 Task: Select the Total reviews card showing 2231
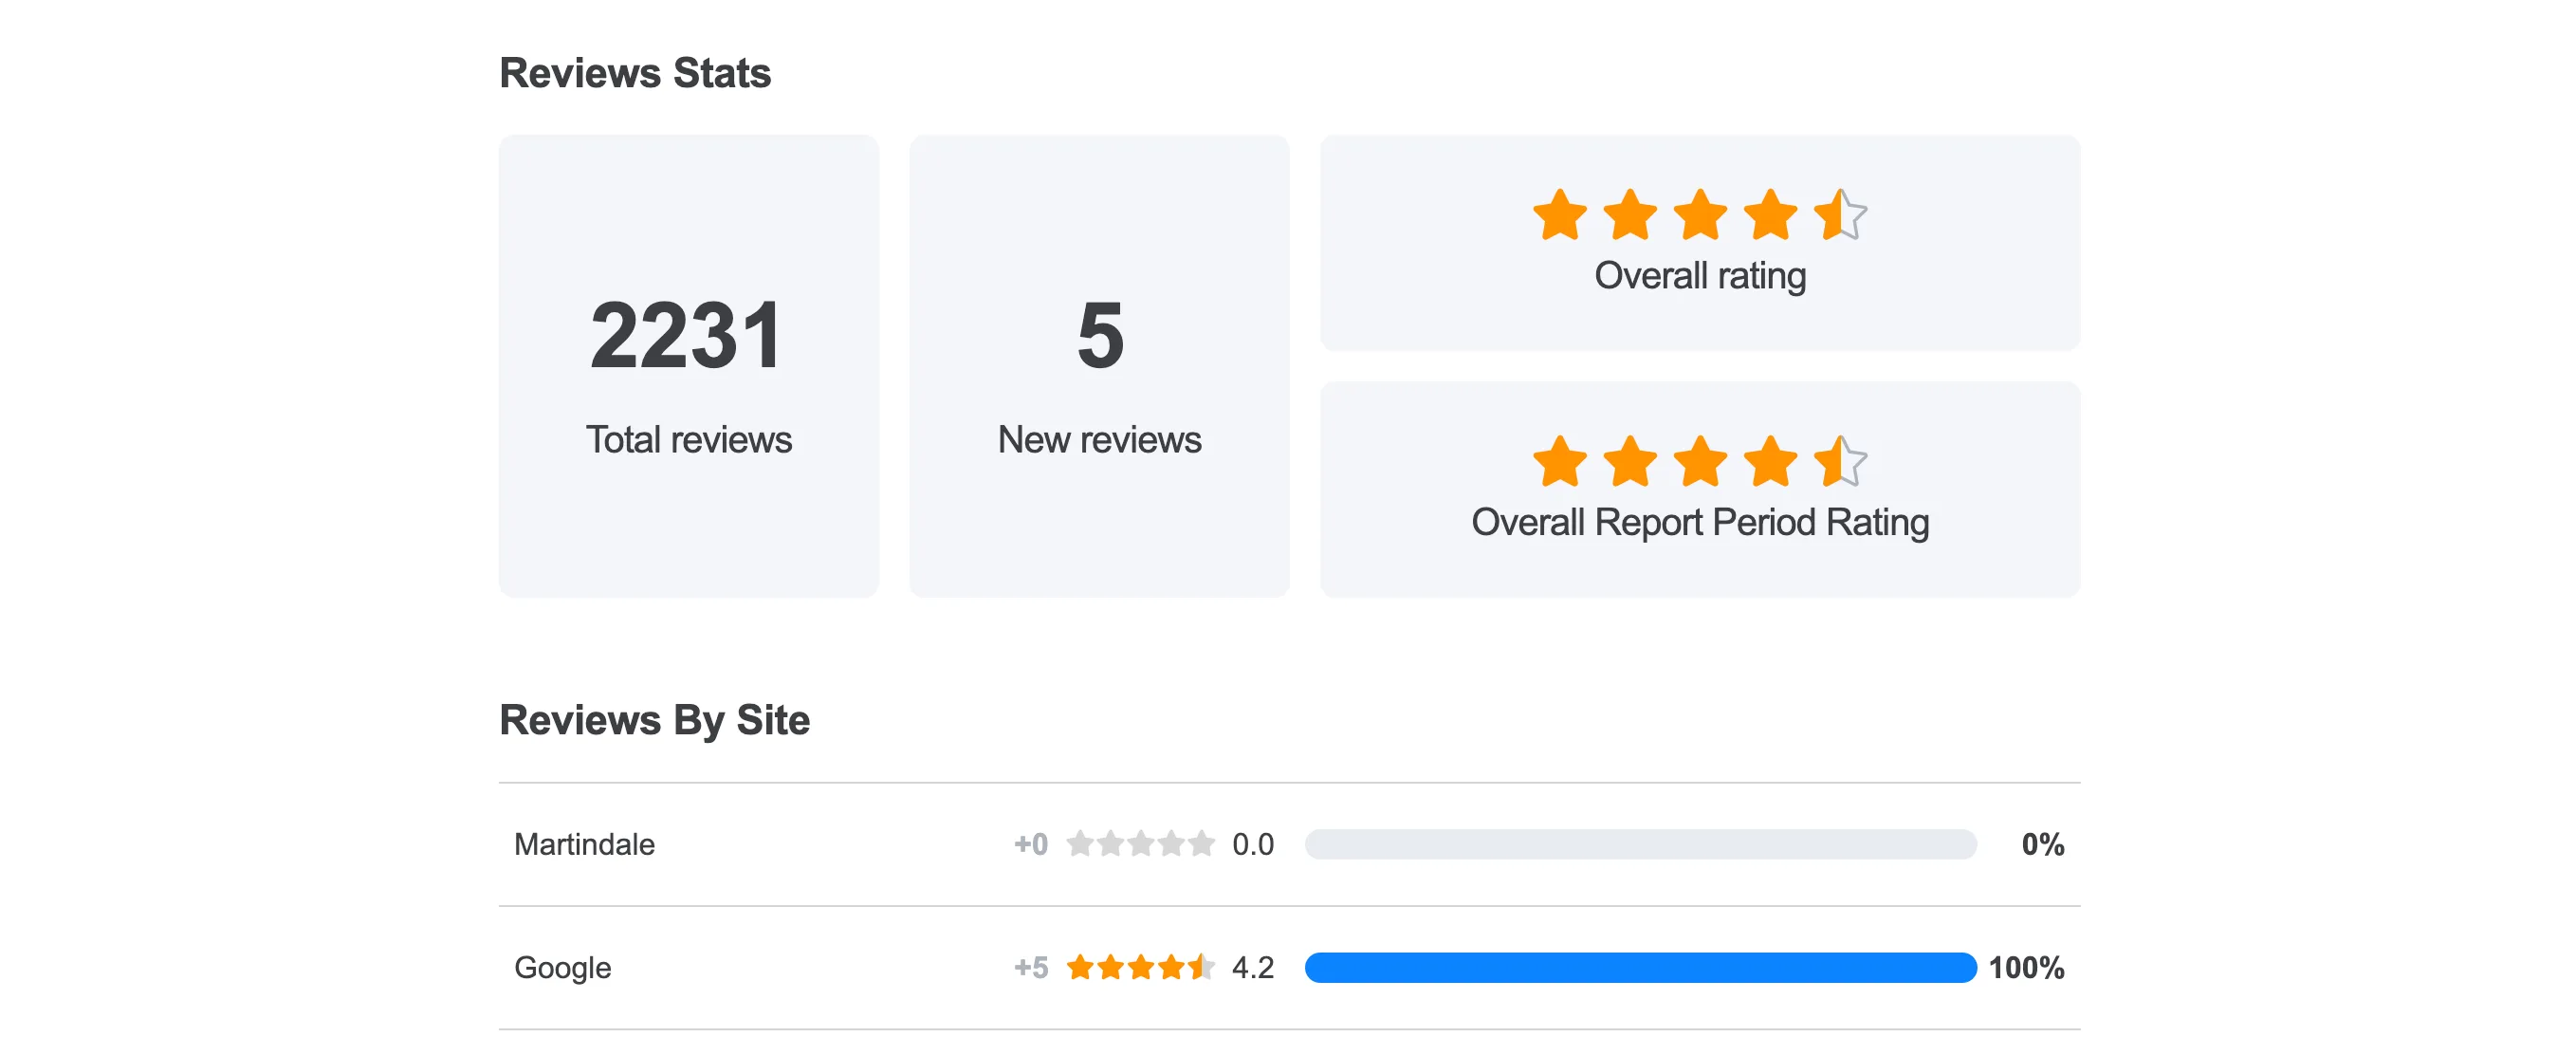click(689, 366)
